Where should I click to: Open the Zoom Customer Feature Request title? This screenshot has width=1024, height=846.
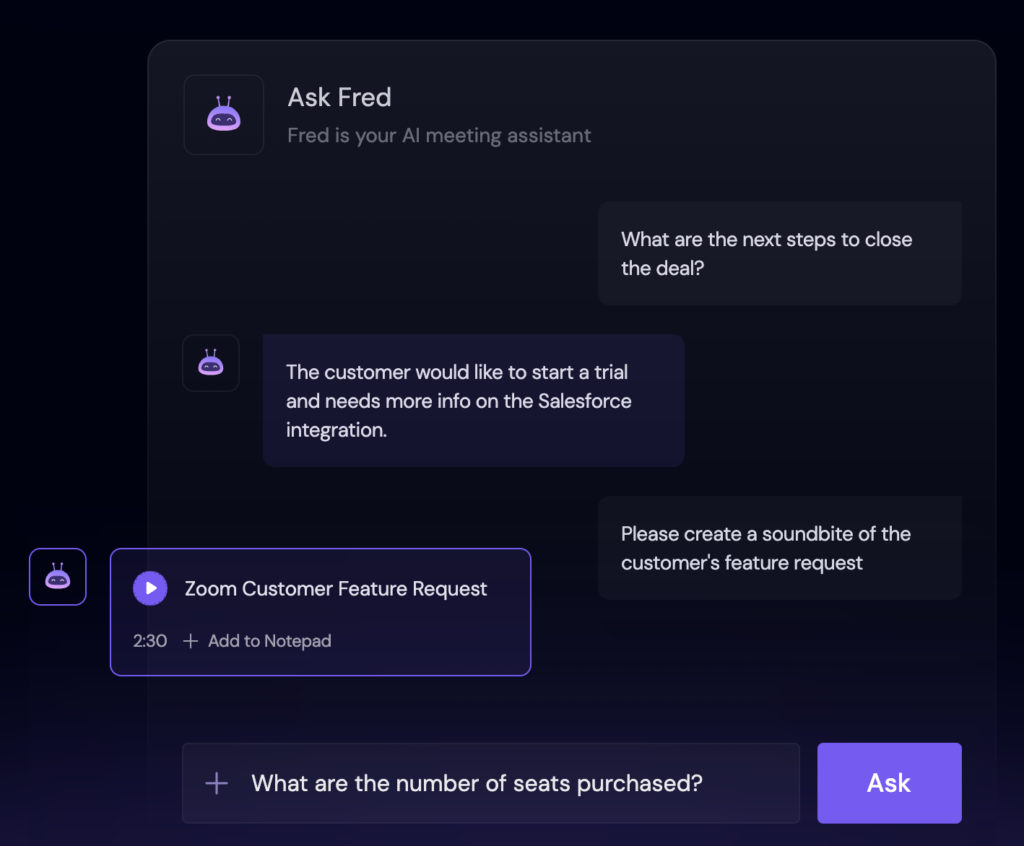pyautogui.click(x=336, y=589)
